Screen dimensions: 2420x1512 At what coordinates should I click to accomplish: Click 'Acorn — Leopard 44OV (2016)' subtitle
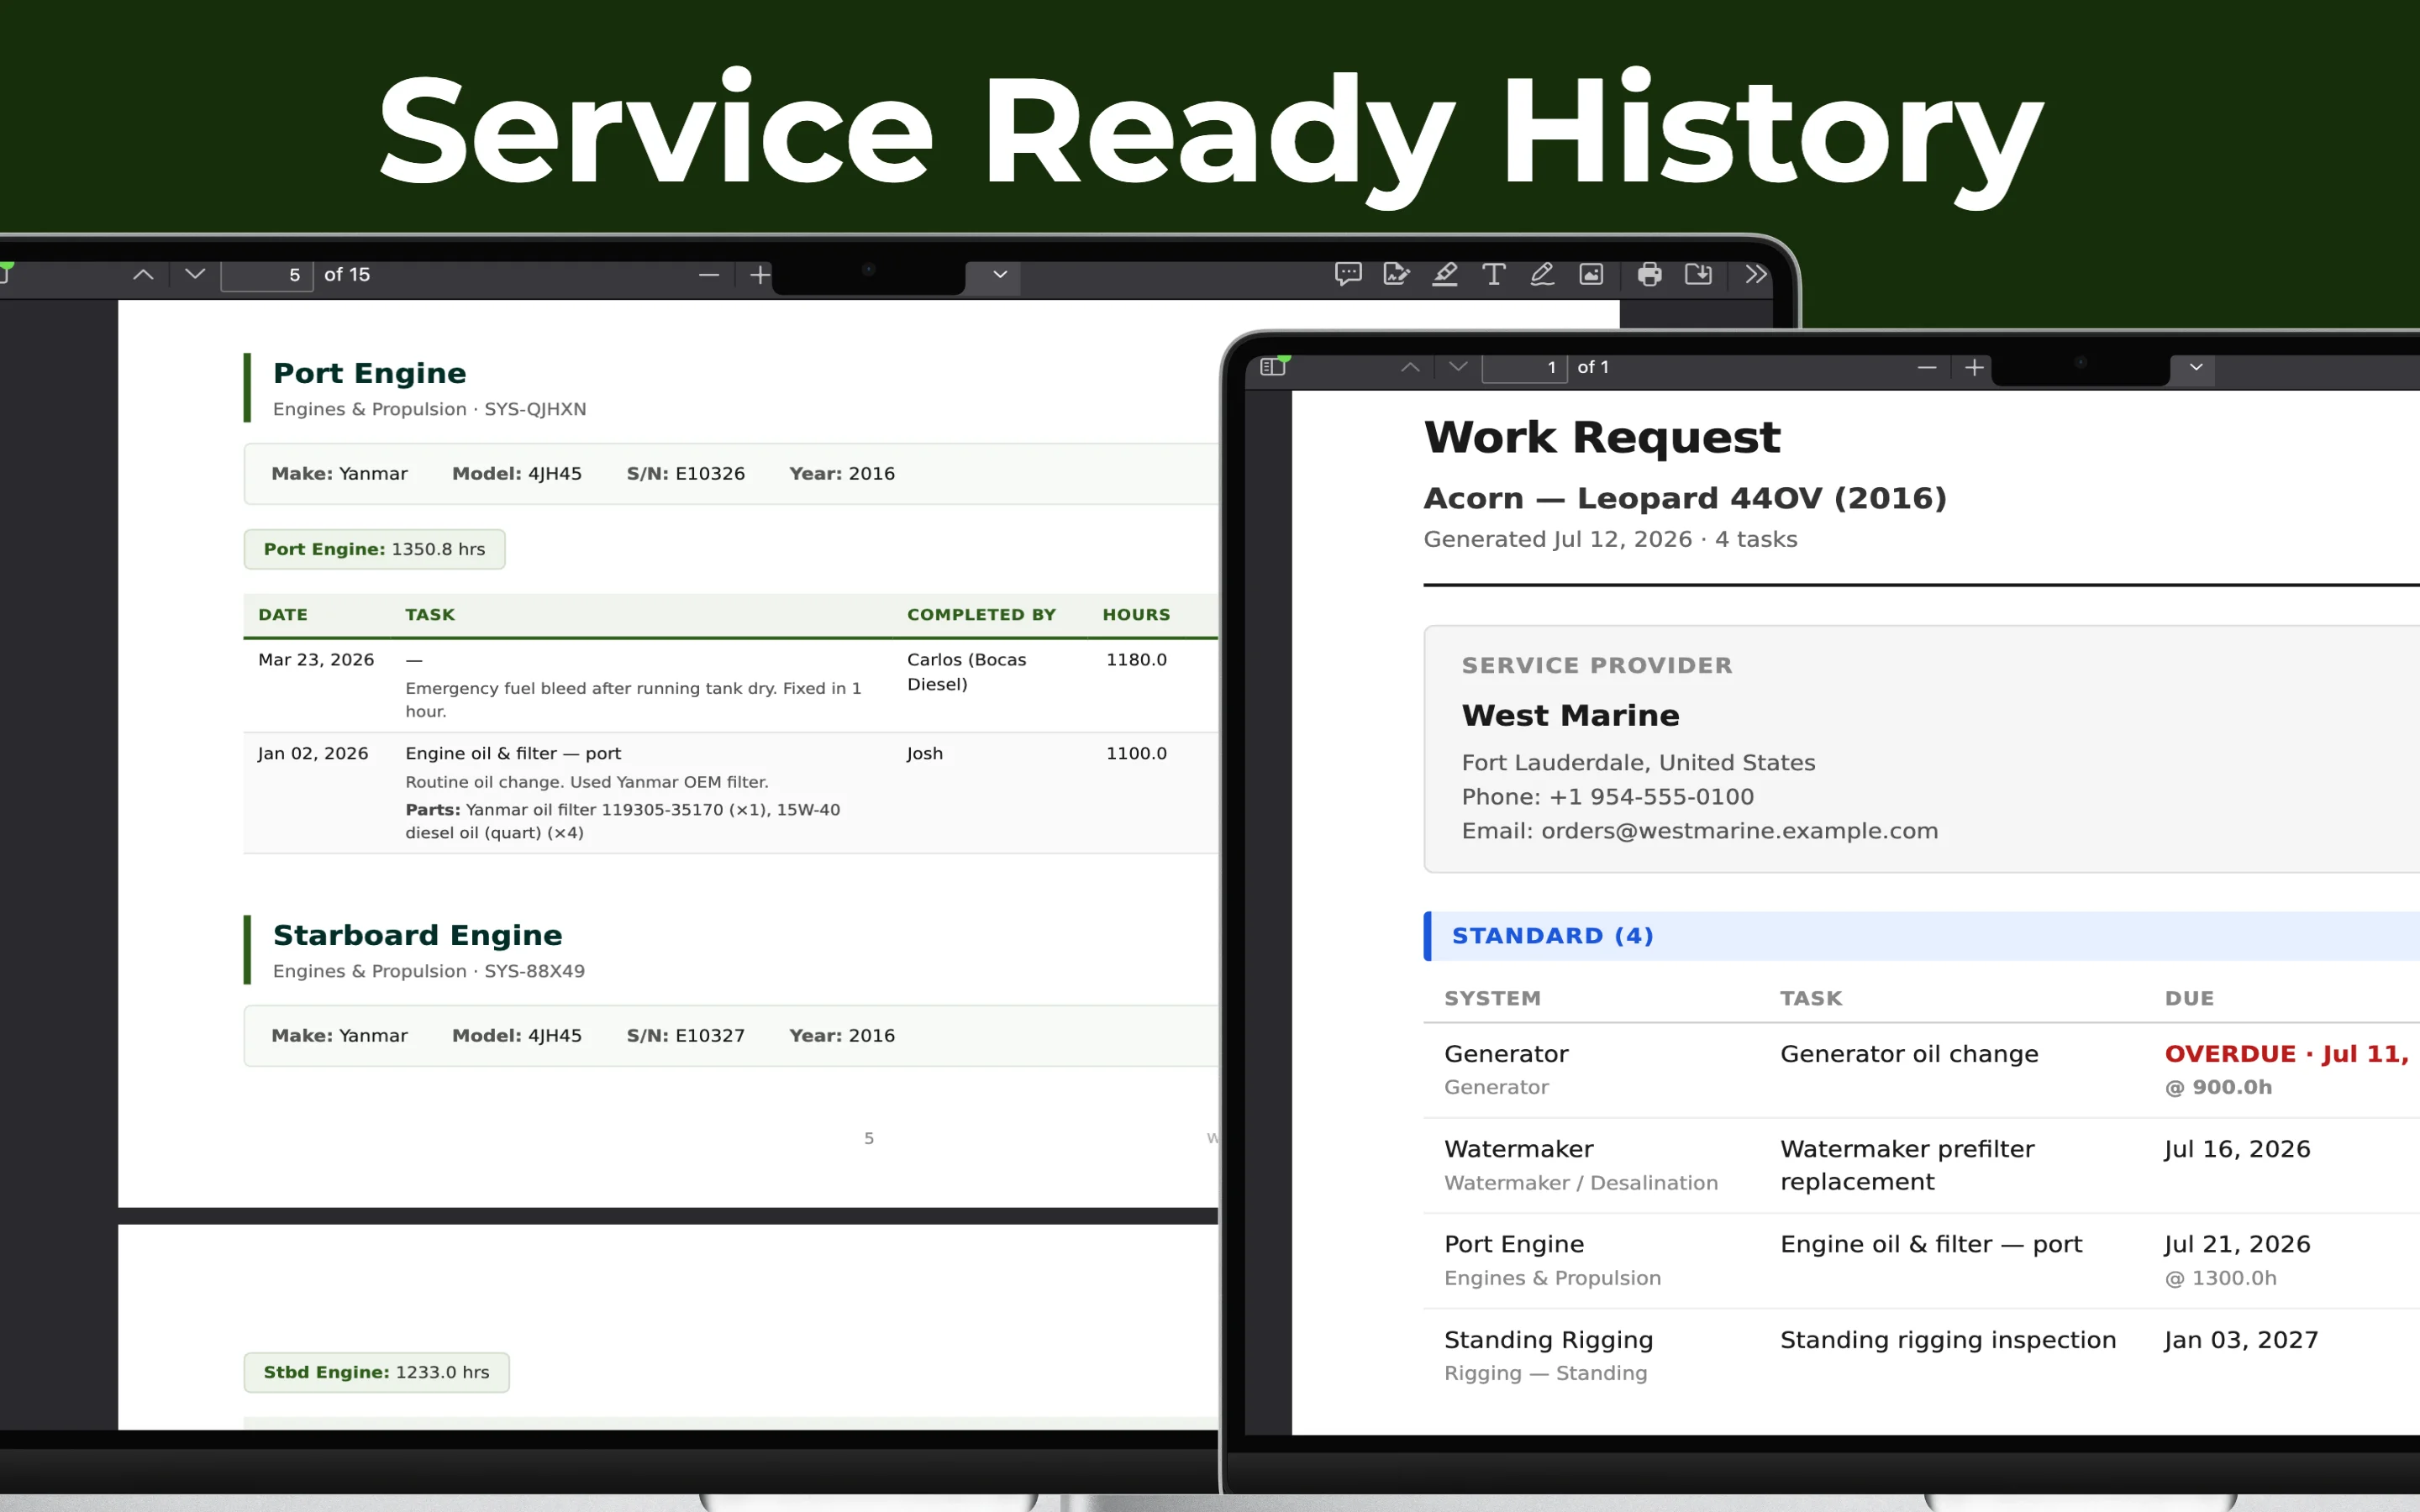(1685, 498)
